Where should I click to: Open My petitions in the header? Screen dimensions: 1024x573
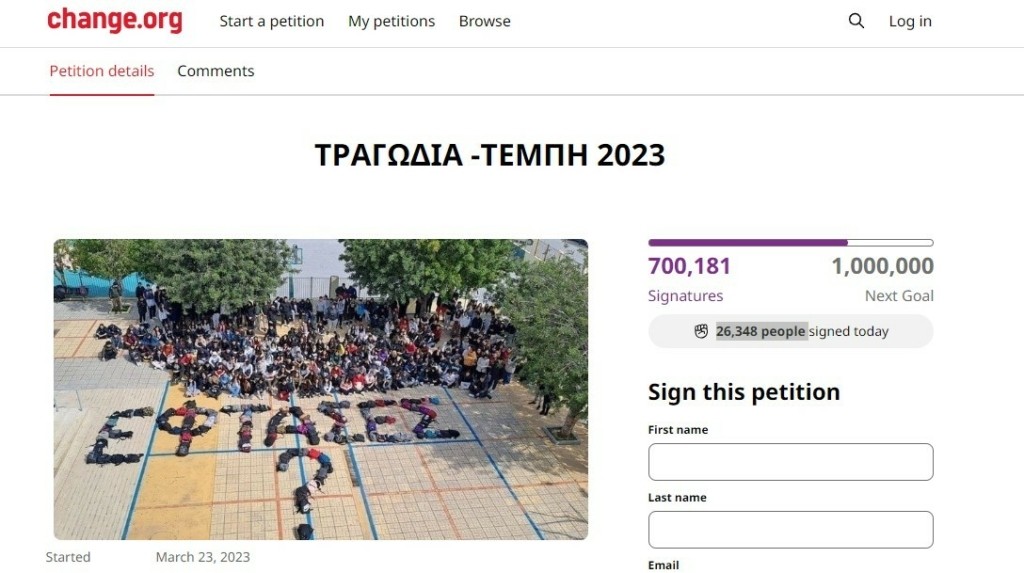391,21
